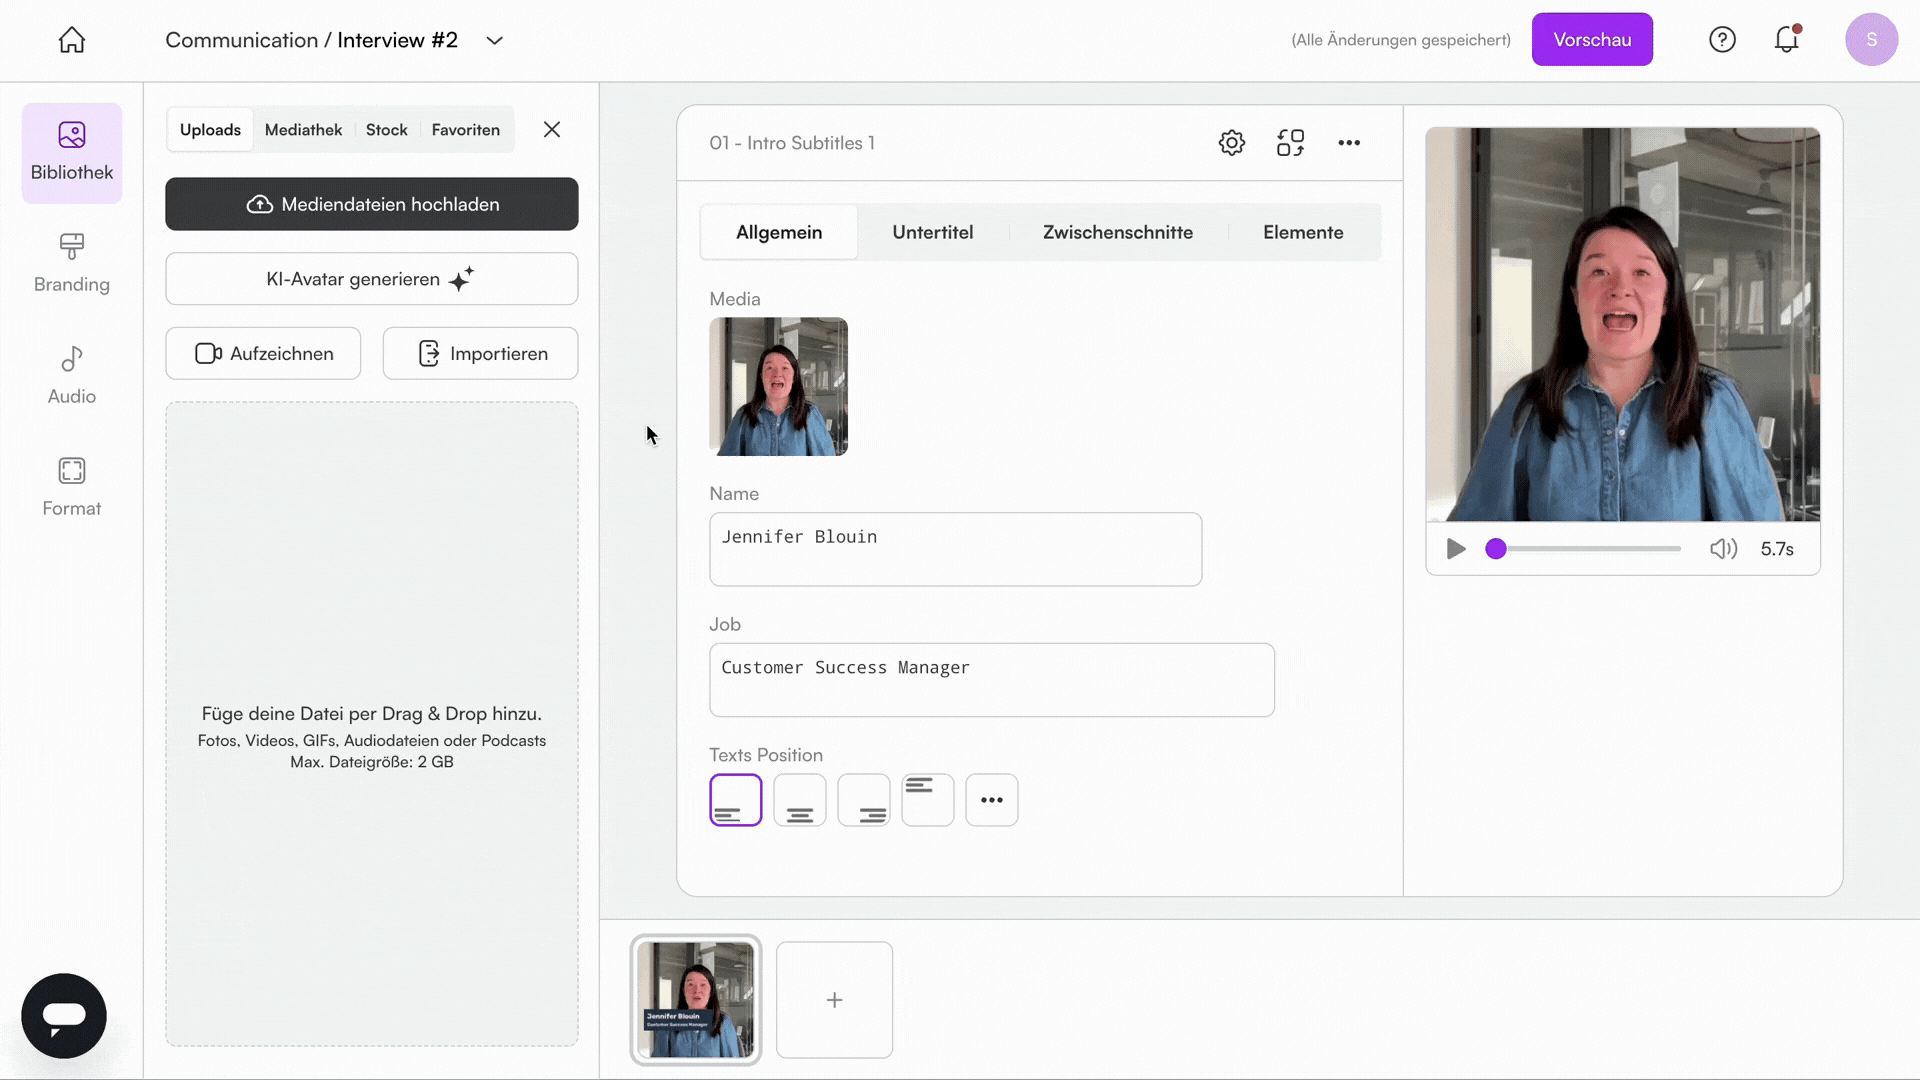Click the drag and drop upload area
Screen dimensions: 1920x1080
click(x=372, y=724)
